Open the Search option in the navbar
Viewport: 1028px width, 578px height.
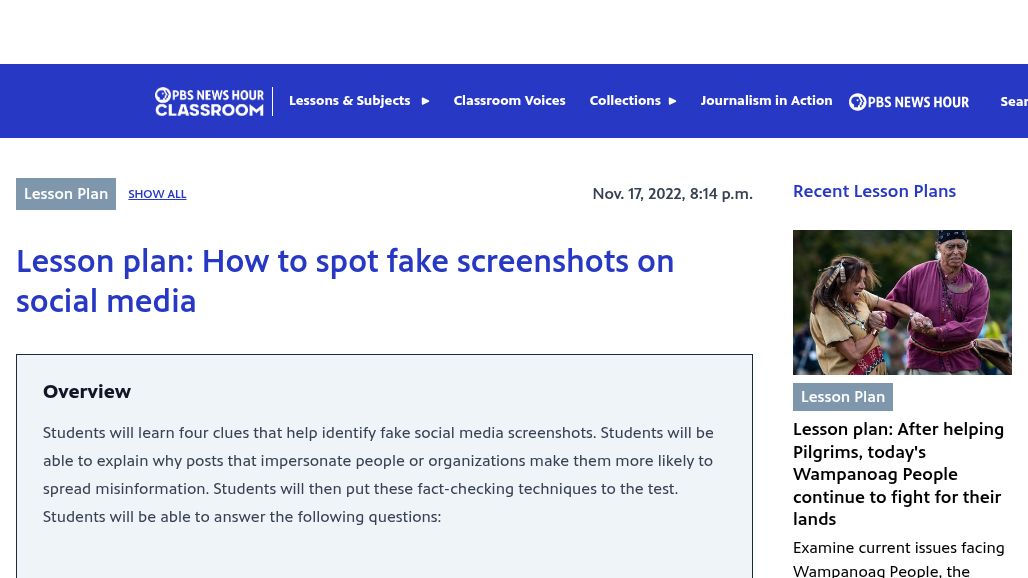coord(1013,101)
